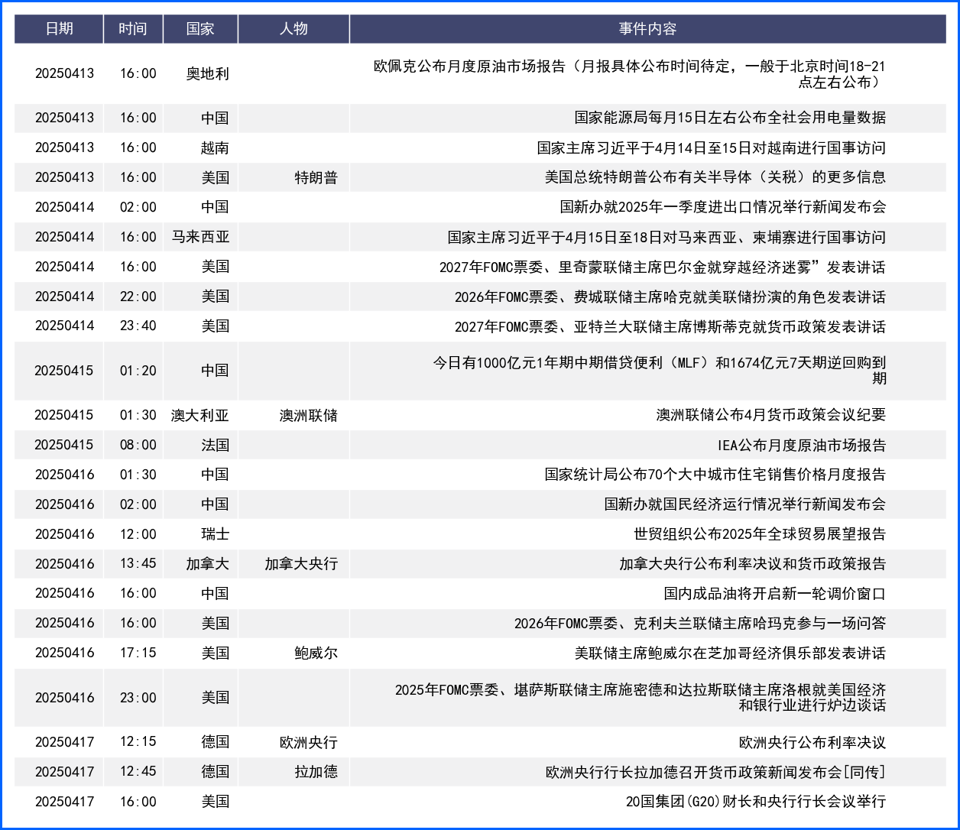Select the 马来西亚 country cell

pos(200,237)
